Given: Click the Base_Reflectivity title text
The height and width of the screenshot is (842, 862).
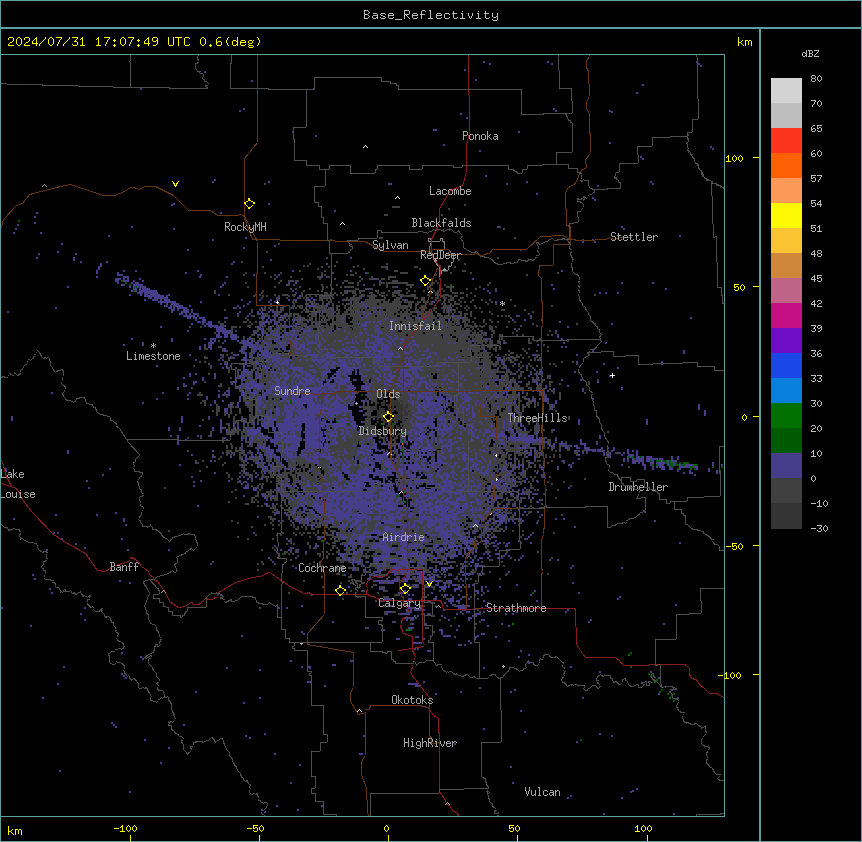Looking at the screenshot, I should (431, 15).
